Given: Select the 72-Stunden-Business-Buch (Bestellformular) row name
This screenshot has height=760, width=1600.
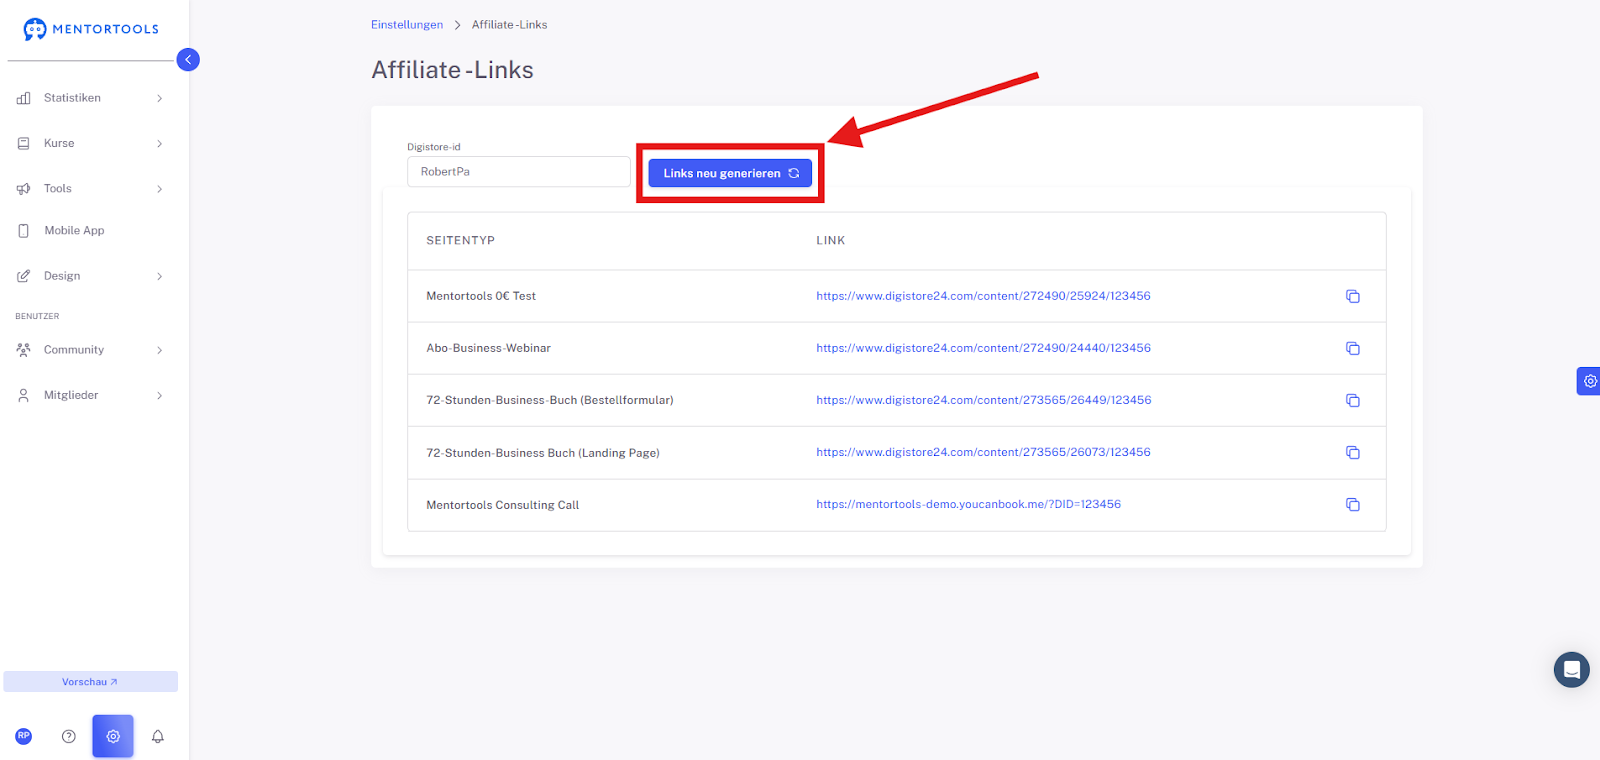Looking at the screenshot, I should 550,400.
